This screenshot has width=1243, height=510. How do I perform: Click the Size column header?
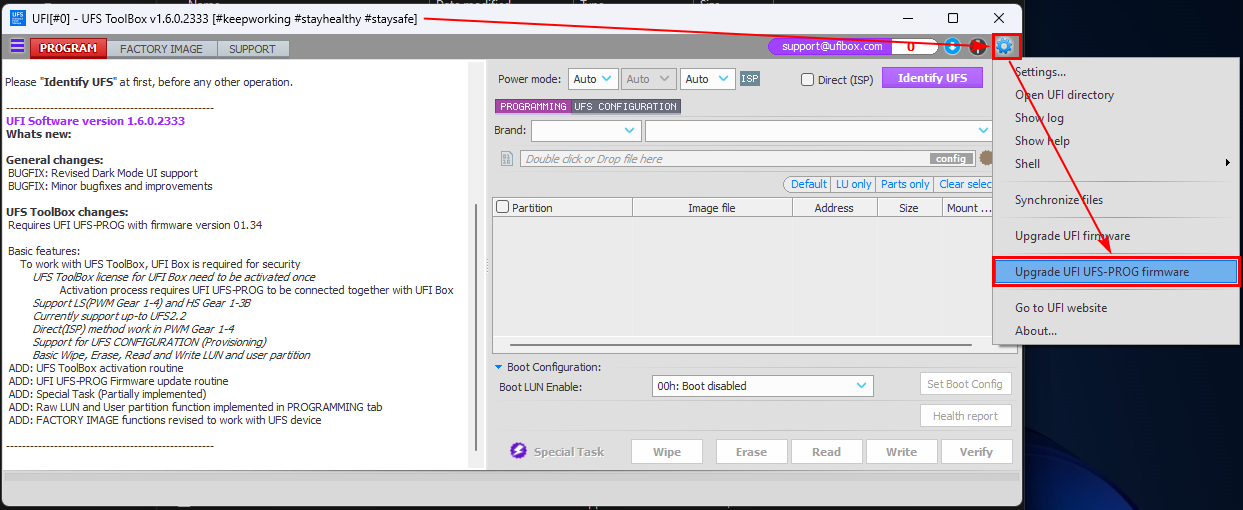coord(909,208)
